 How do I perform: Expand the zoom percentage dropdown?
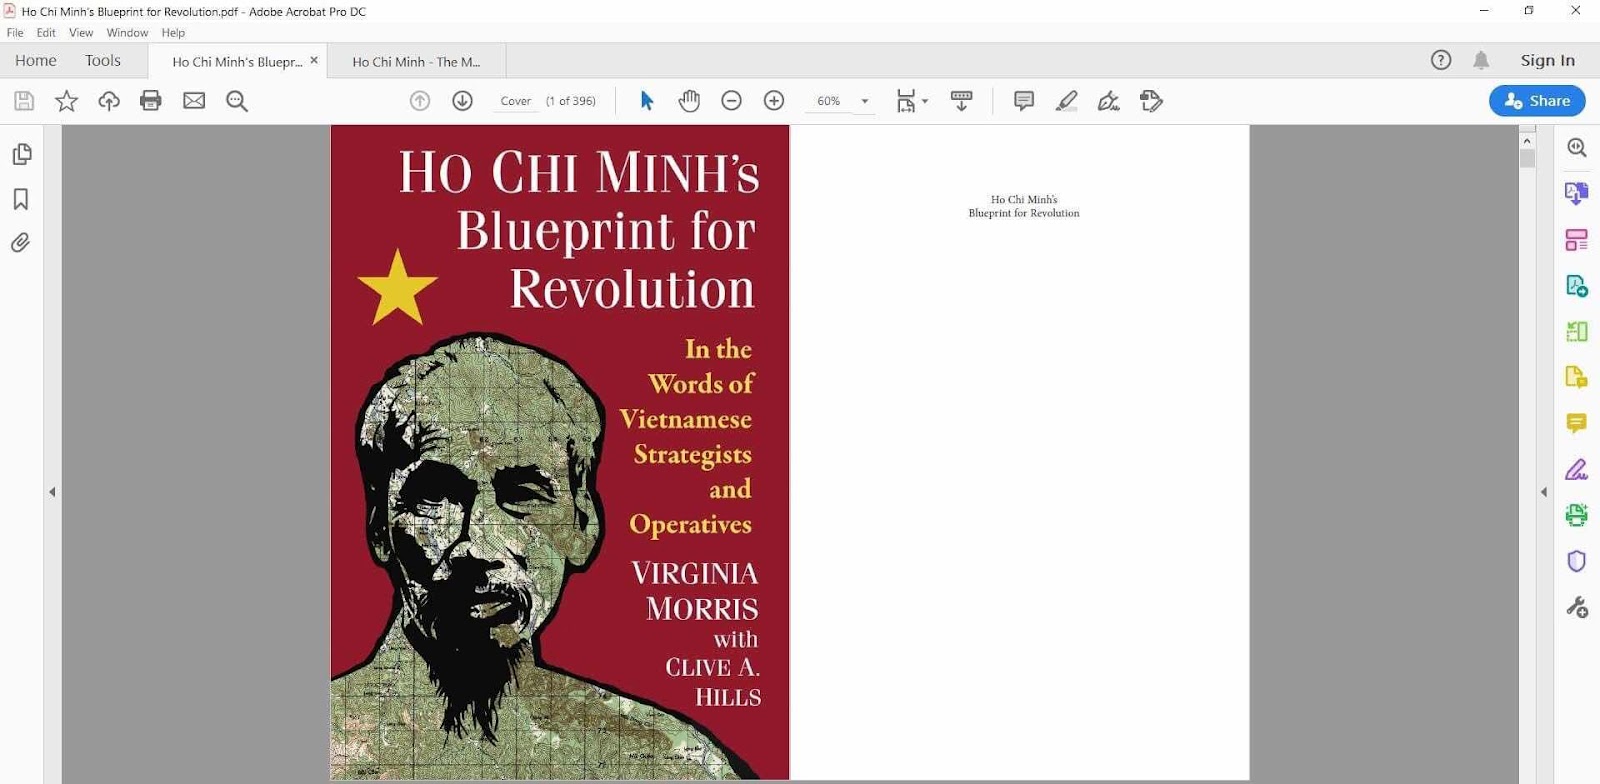[x=865, y=101]
